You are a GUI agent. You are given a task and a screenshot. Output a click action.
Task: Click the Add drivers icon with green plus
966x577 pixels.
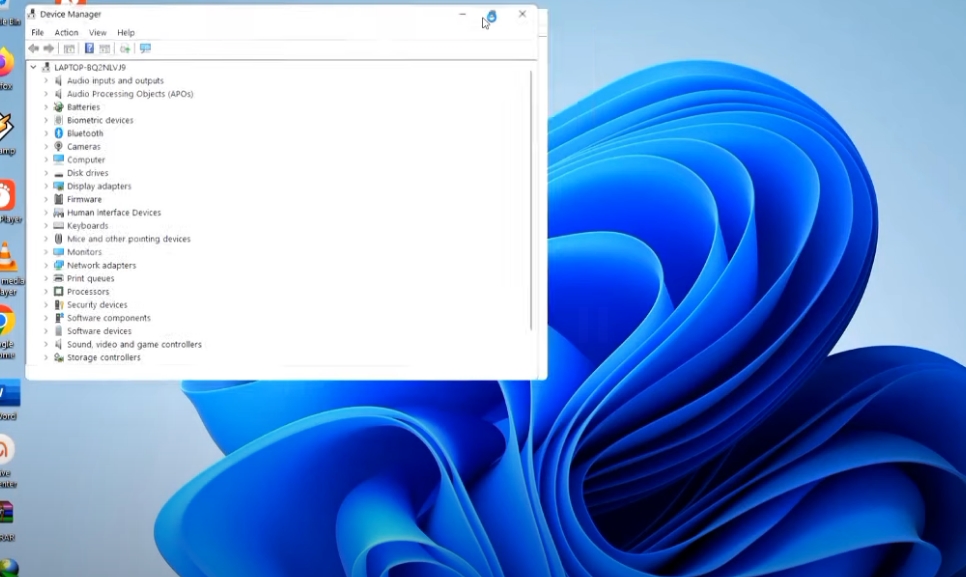pos(125,49)
